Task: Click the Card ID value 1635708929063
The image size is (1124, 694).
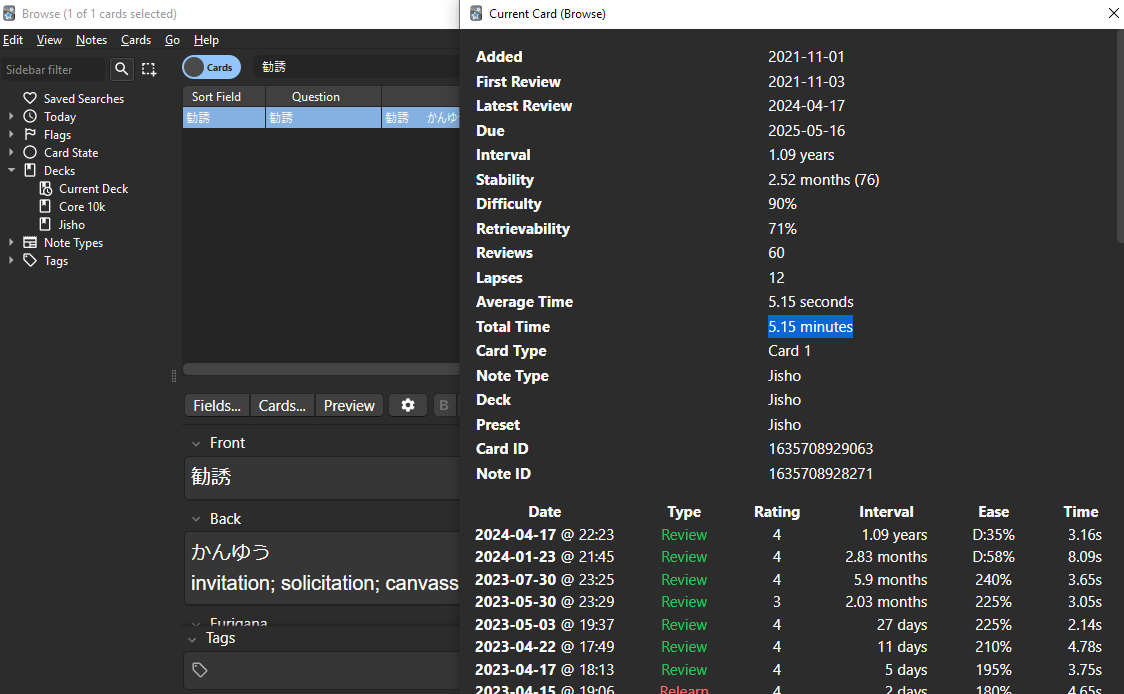Action: coord(821,449)
